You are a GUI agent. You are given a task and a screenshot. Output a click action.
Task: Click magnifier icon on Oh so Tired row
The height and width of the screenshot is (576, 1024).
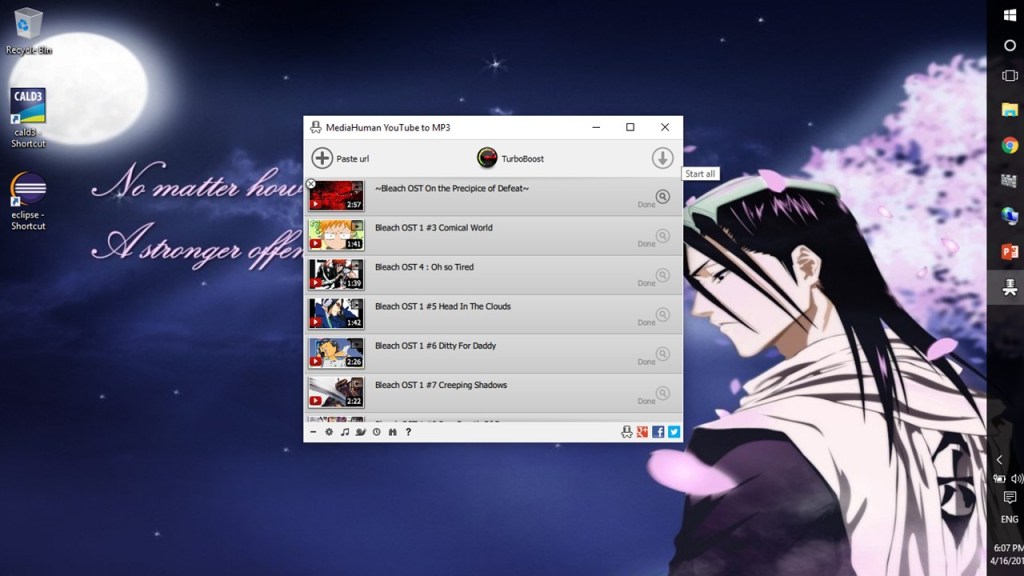(x=662, y=275)
